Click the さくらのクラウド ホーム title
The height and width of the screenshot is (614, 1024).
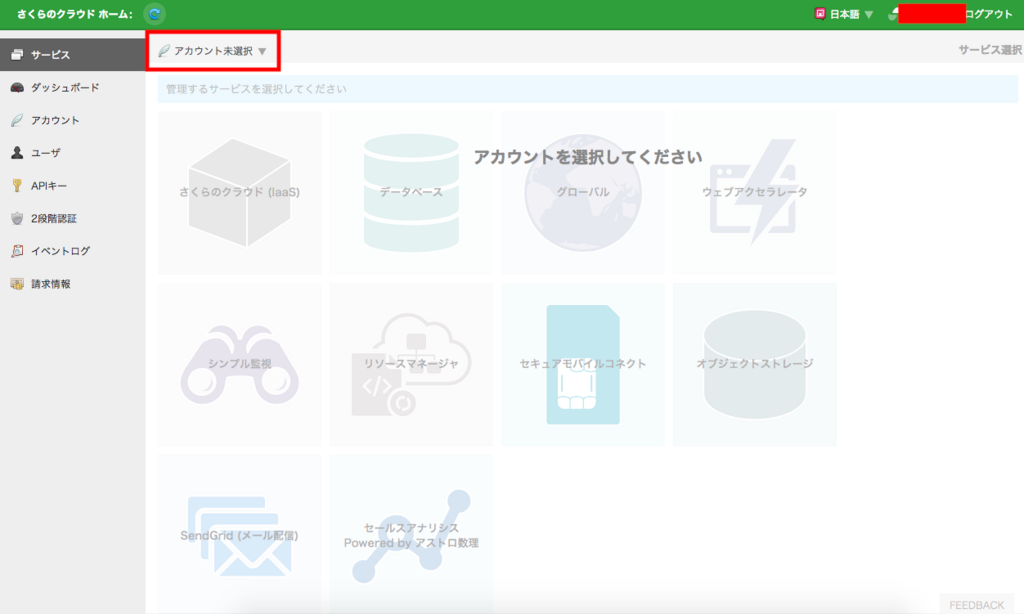[74, 14]
